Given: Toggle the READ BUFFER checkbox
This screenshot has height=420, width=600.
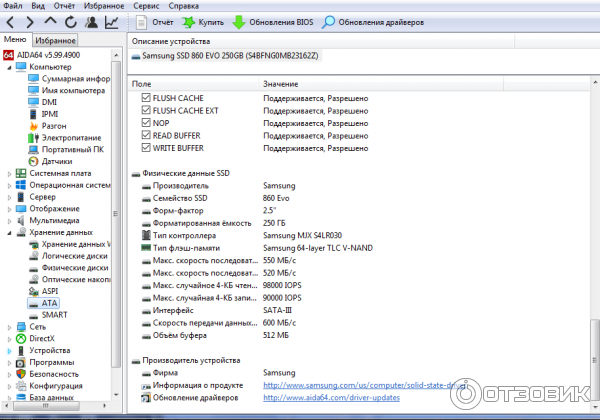Looking at the screenshot, I should [146, 135].
